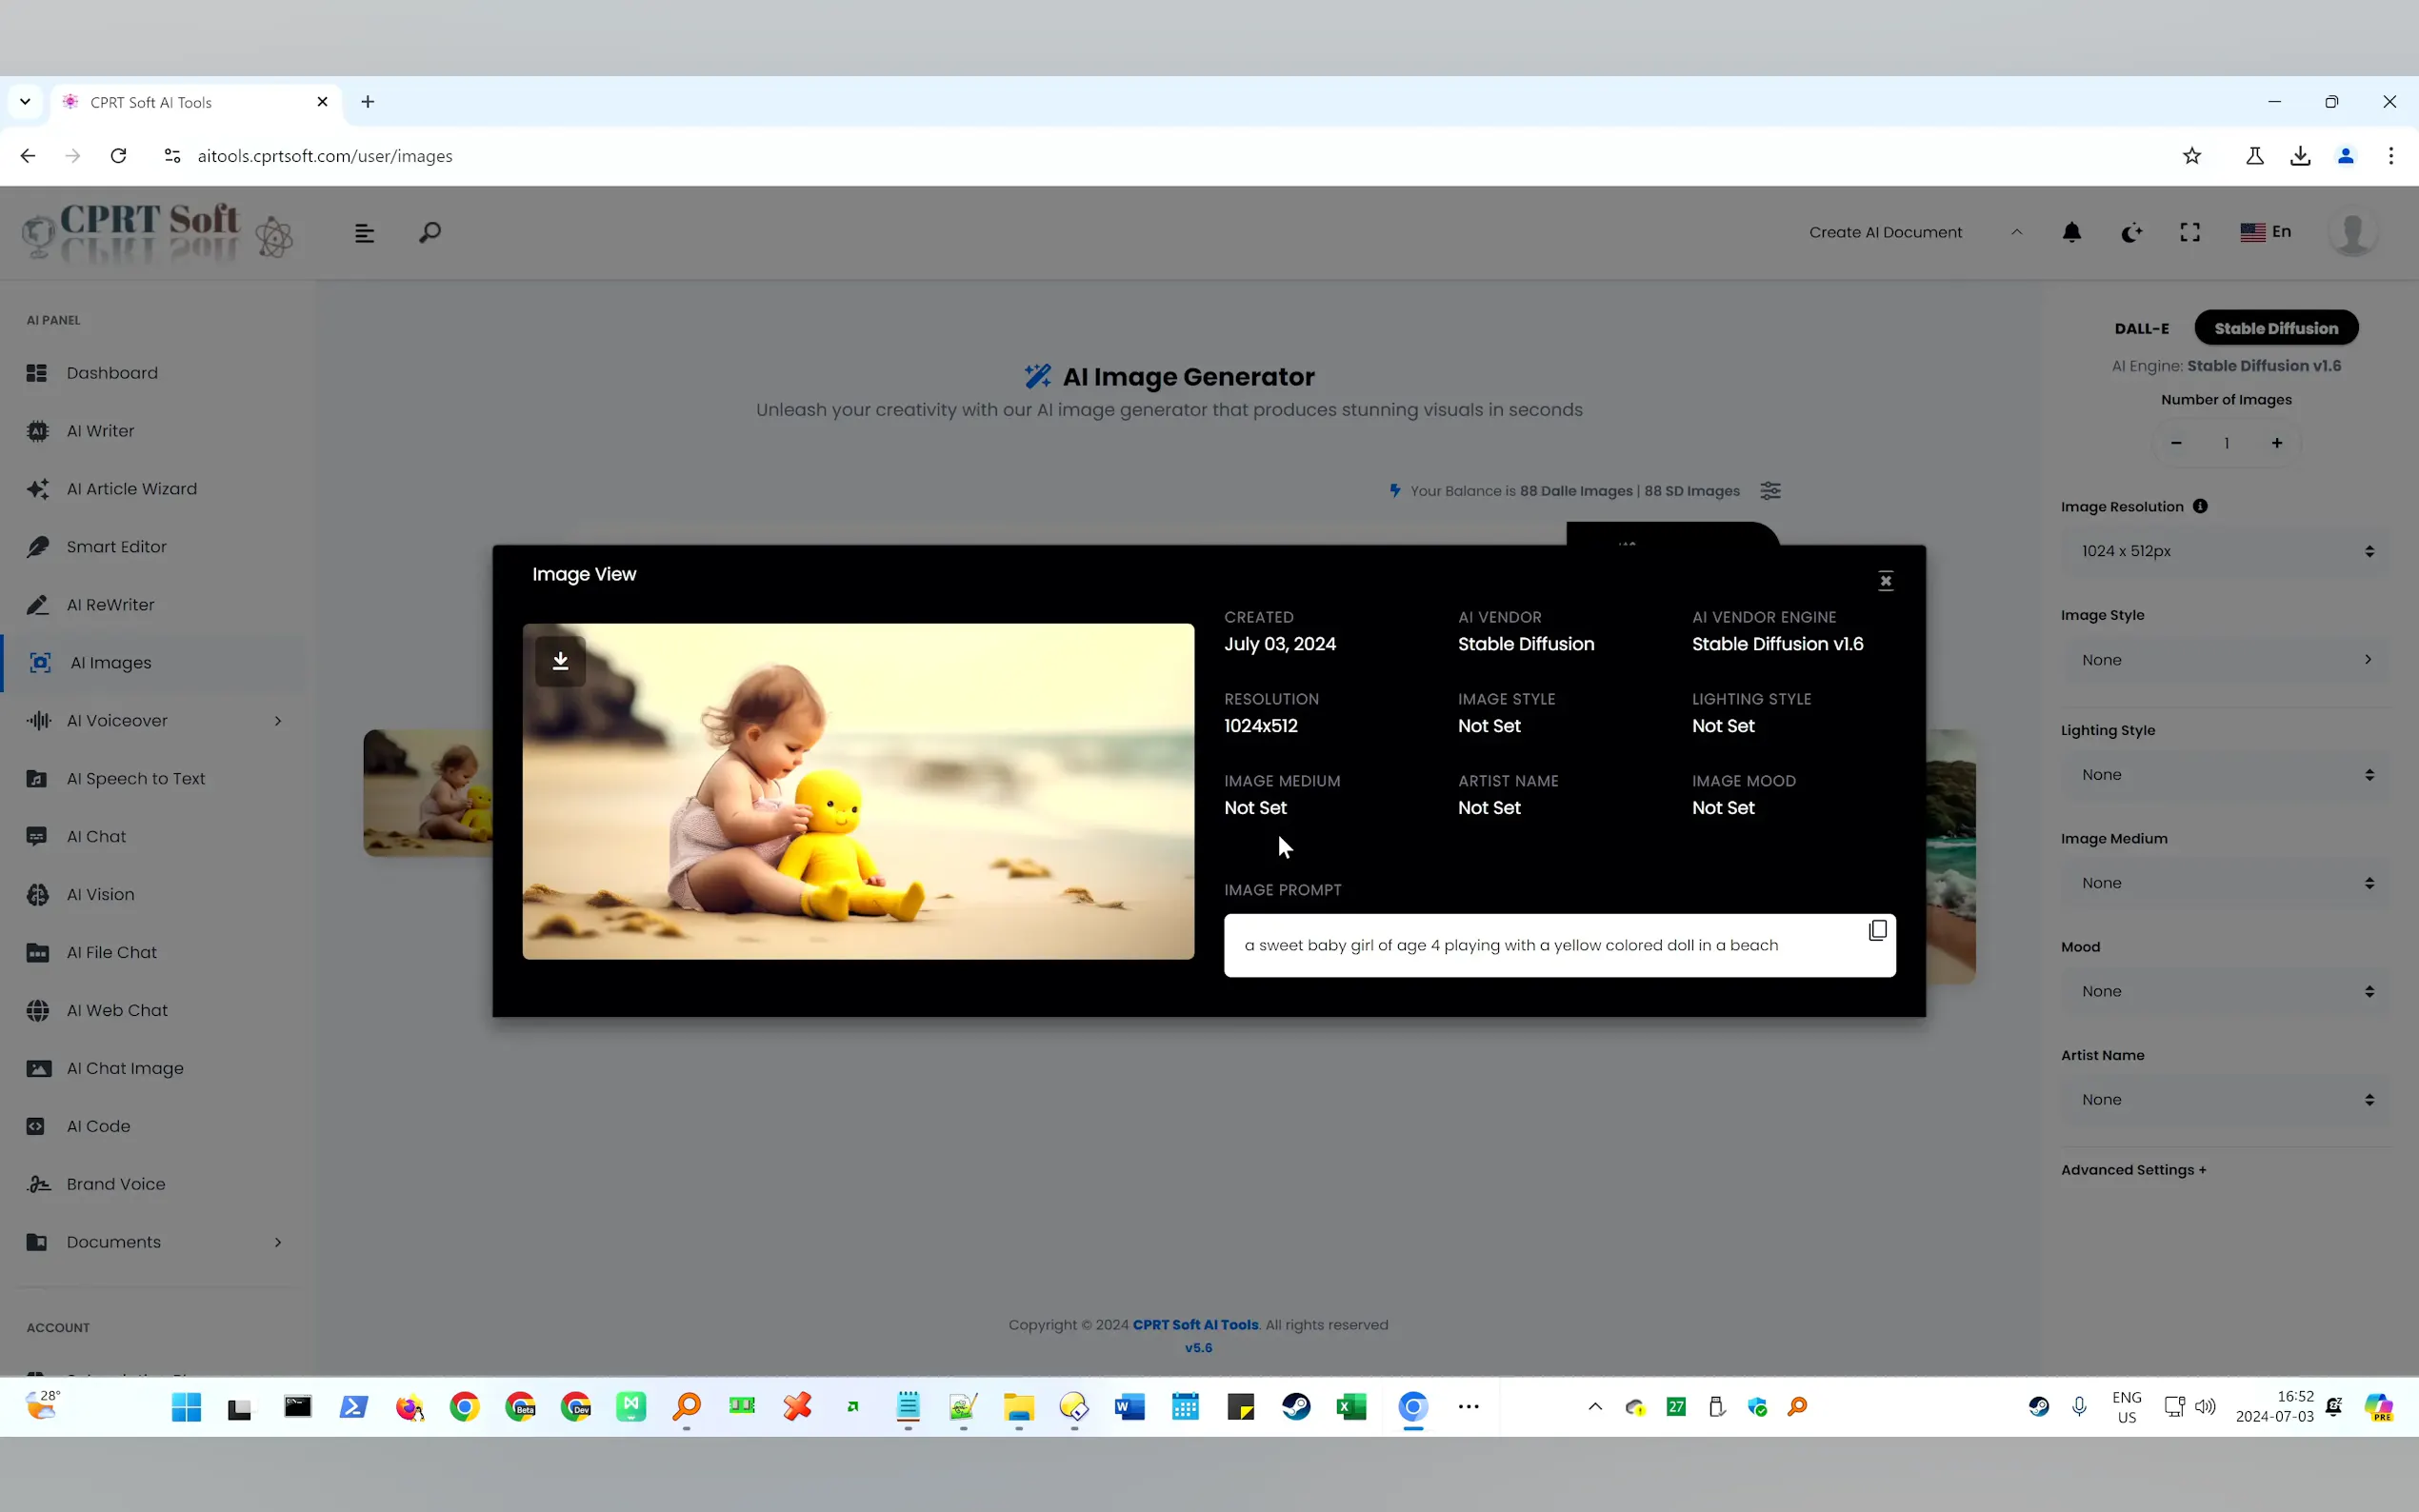This screenshot has width=2419, height=1512.
Task: Open Image Resolution dropdown
Action: (2224, 551)
